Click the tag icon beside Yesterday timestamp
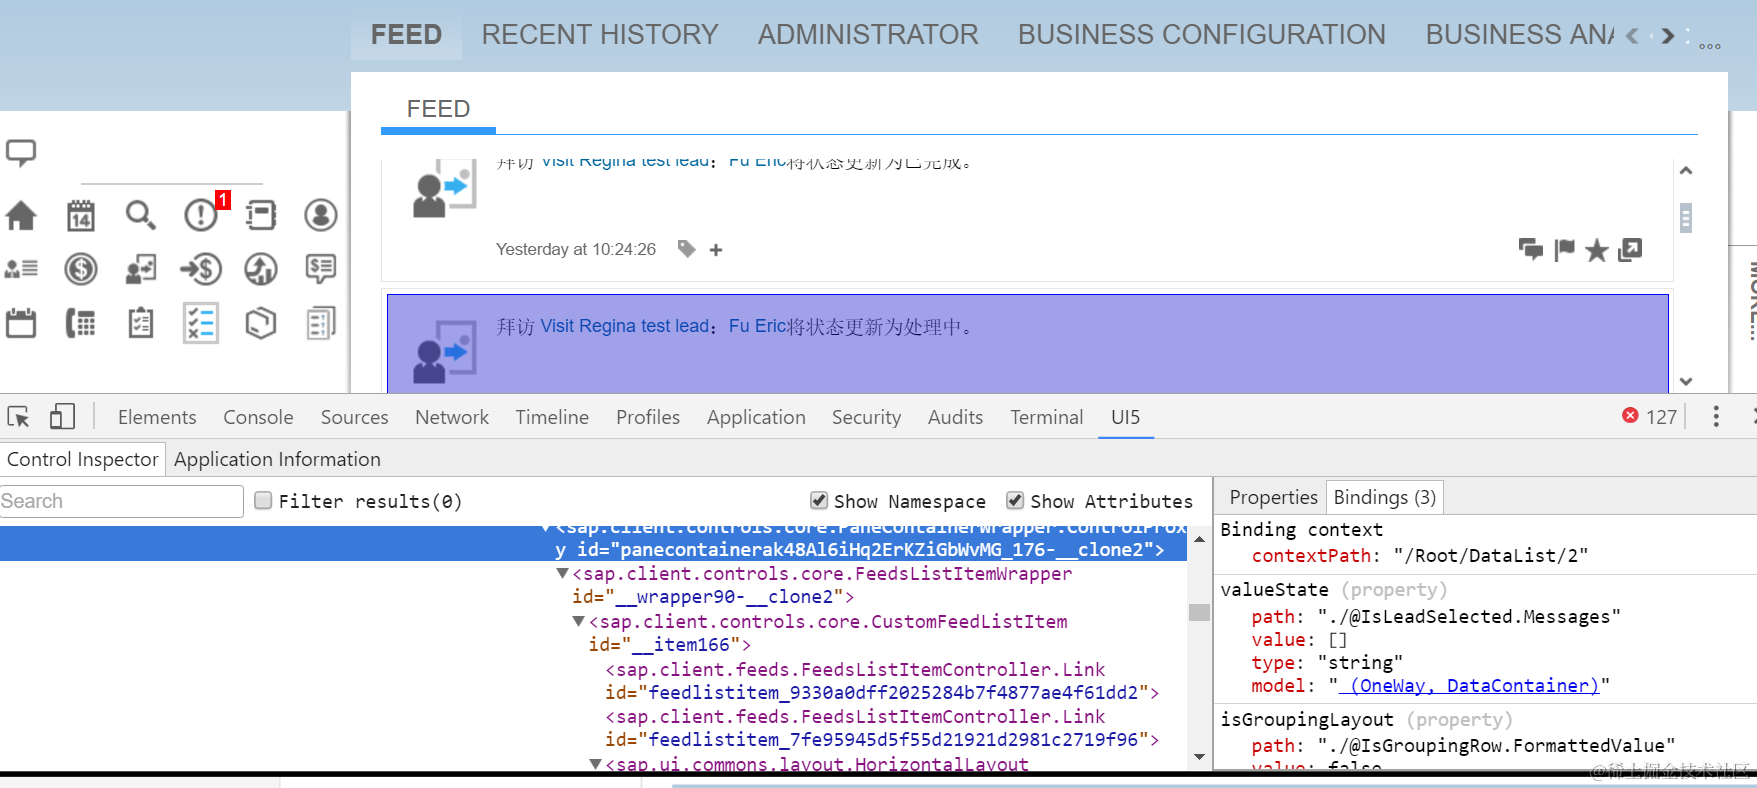 (686, 249)
